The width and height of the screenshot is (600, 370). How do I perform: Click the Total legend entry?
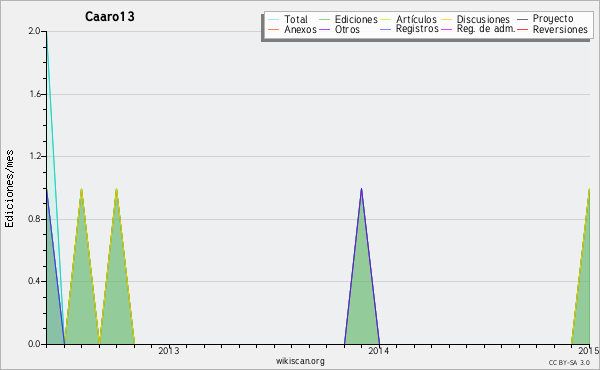[x=288, y=19]
